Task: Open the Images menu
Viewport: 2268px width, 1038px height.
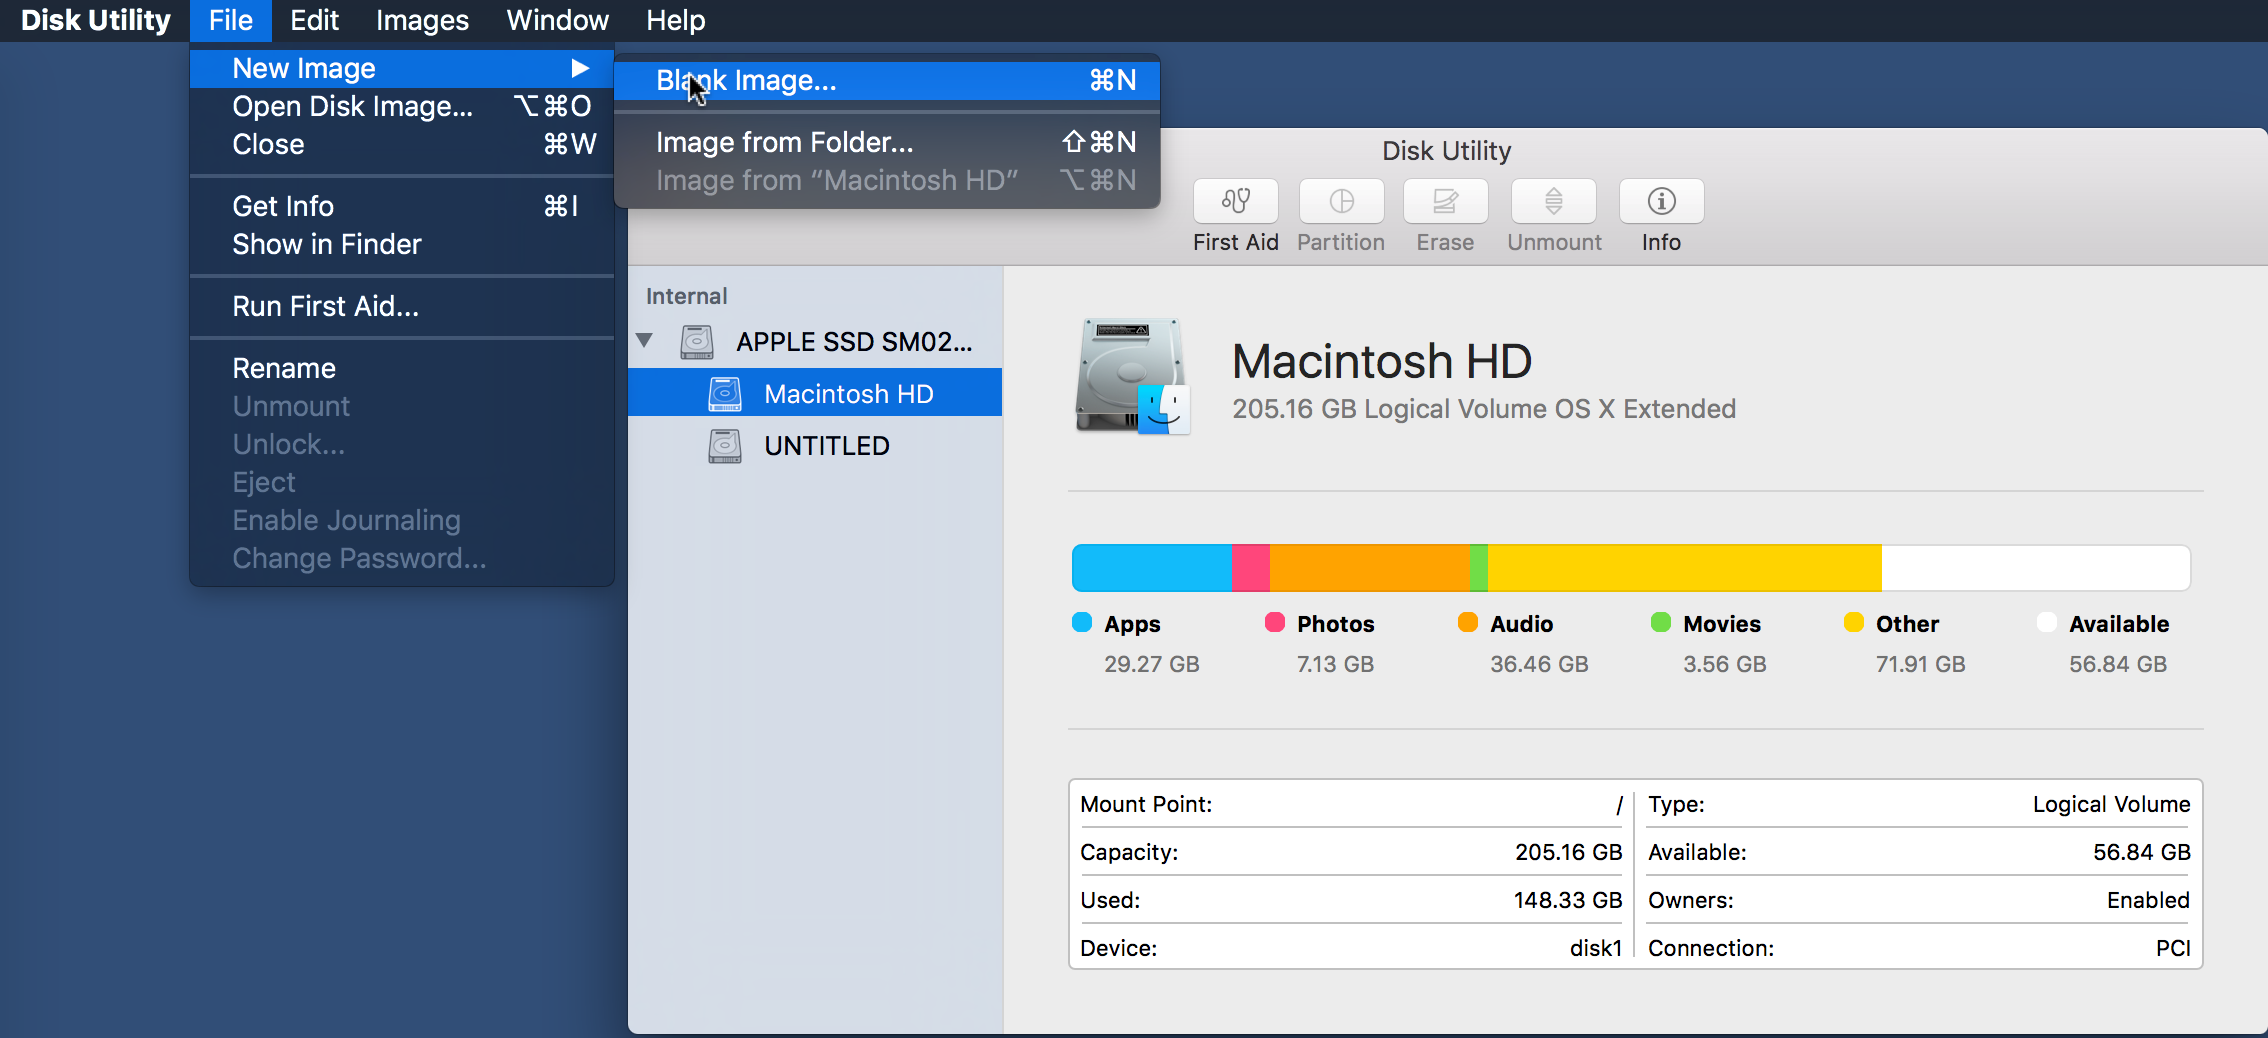Action: (422, 20)
